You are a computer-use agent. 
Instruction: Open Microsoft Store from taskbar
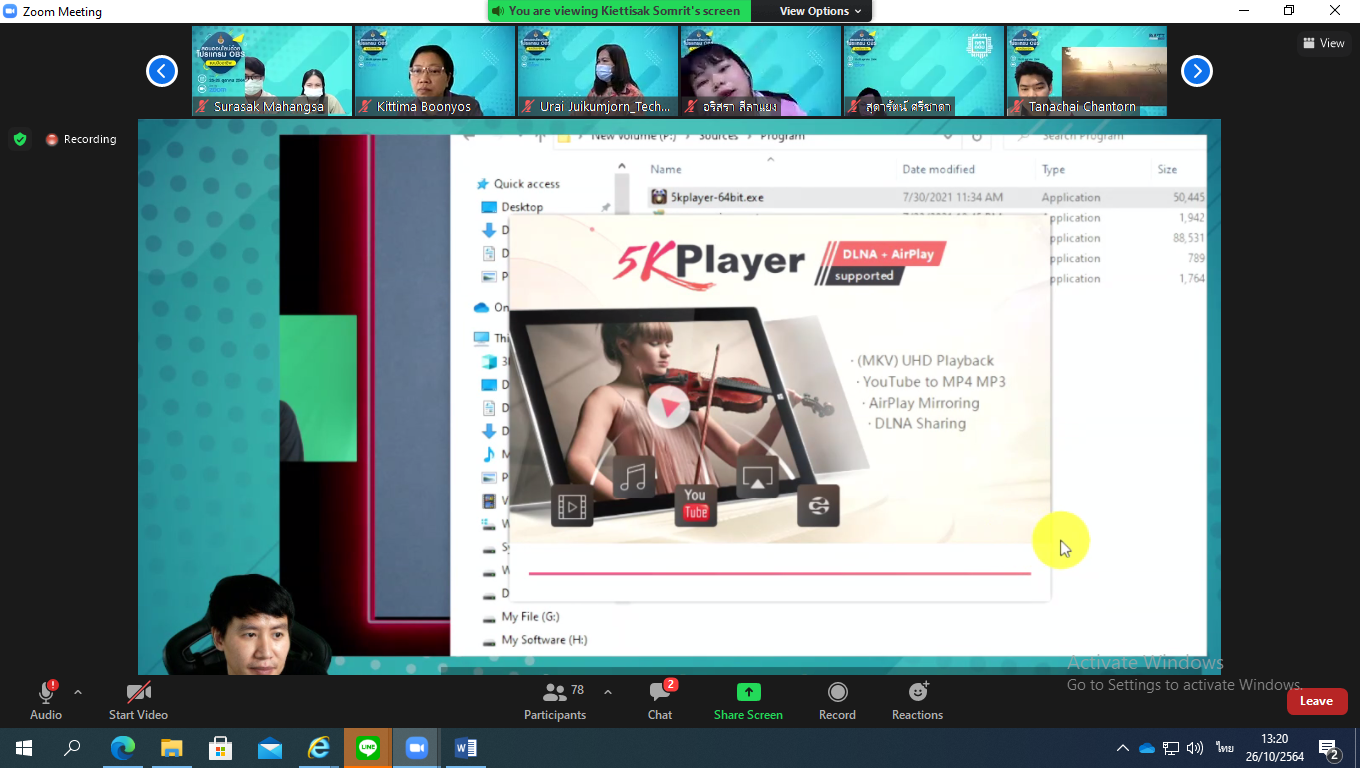pyautogui.click(x=220, y=748)
